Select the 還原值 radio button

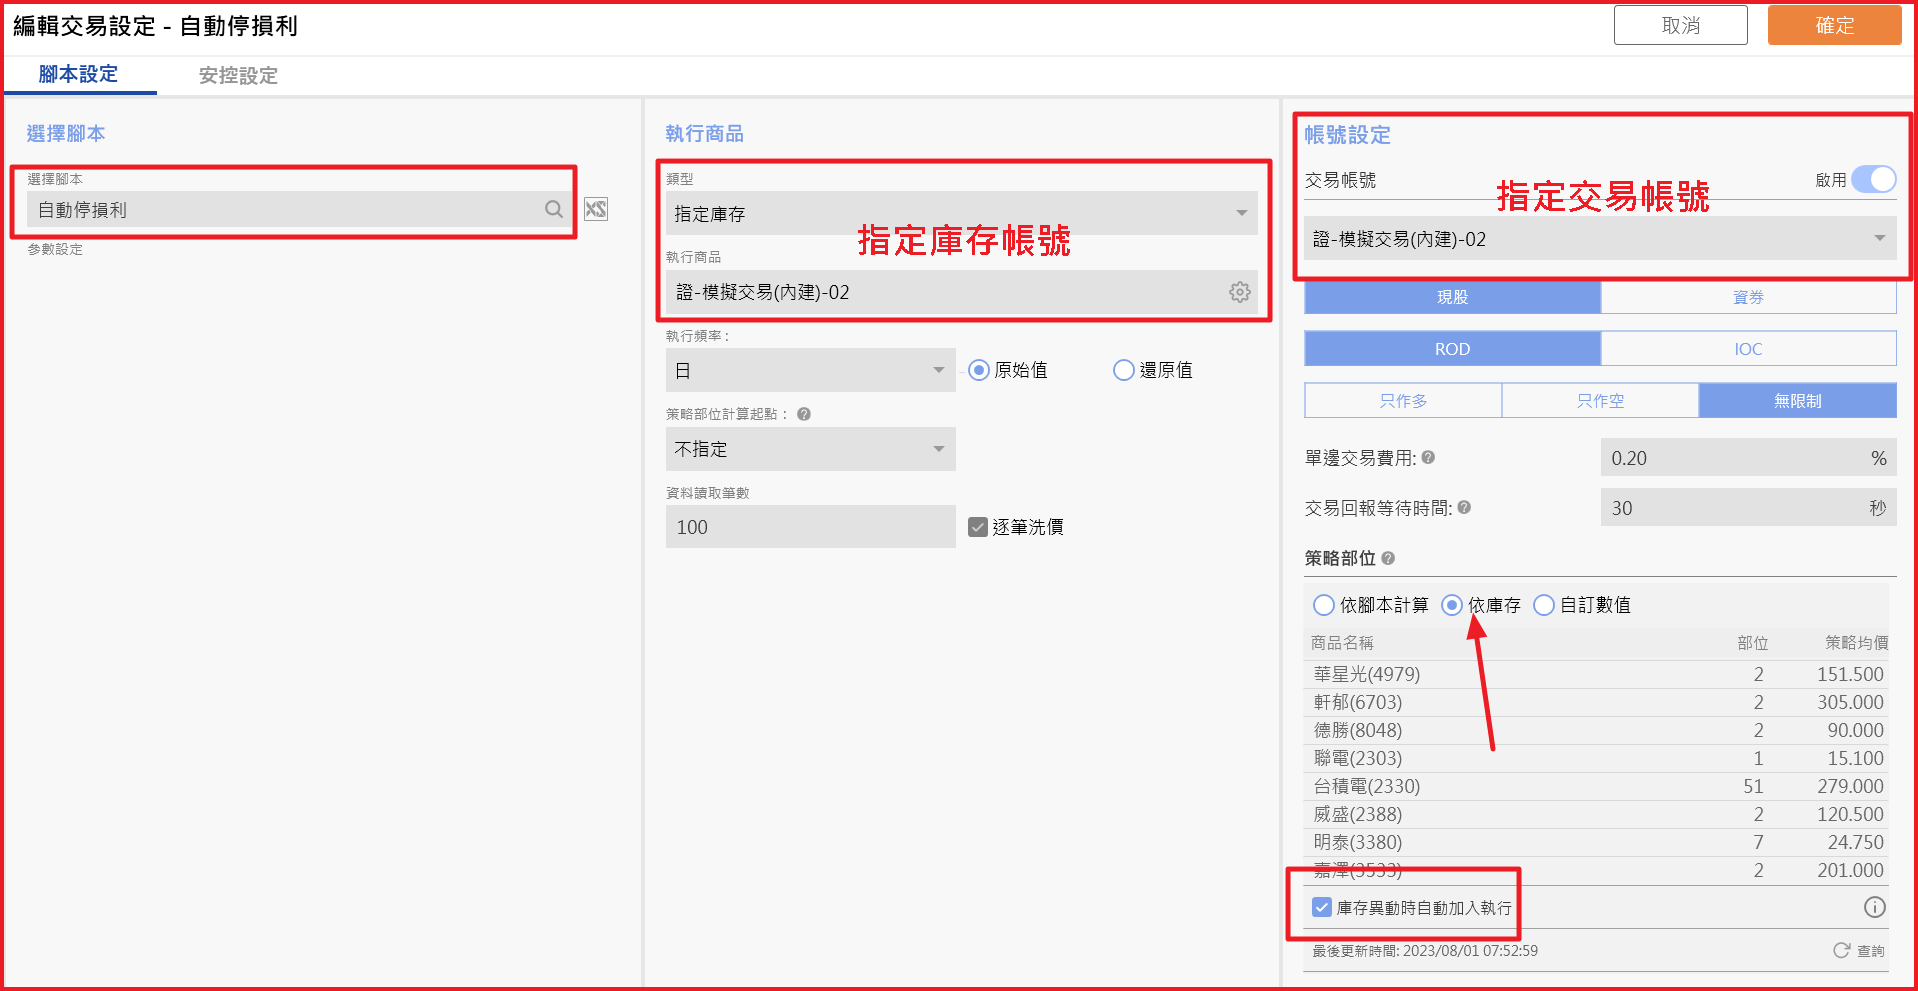tap(1124, 370)
